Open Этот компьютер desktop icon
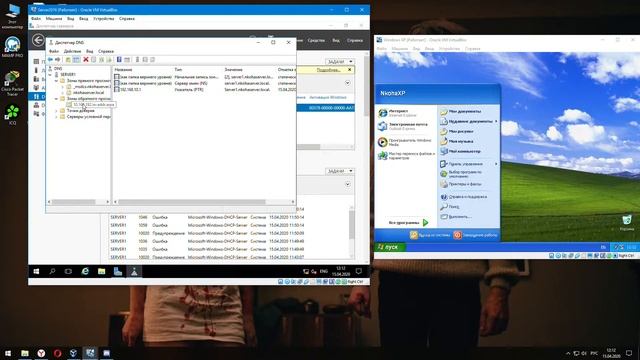 click(x=13, y=16)
